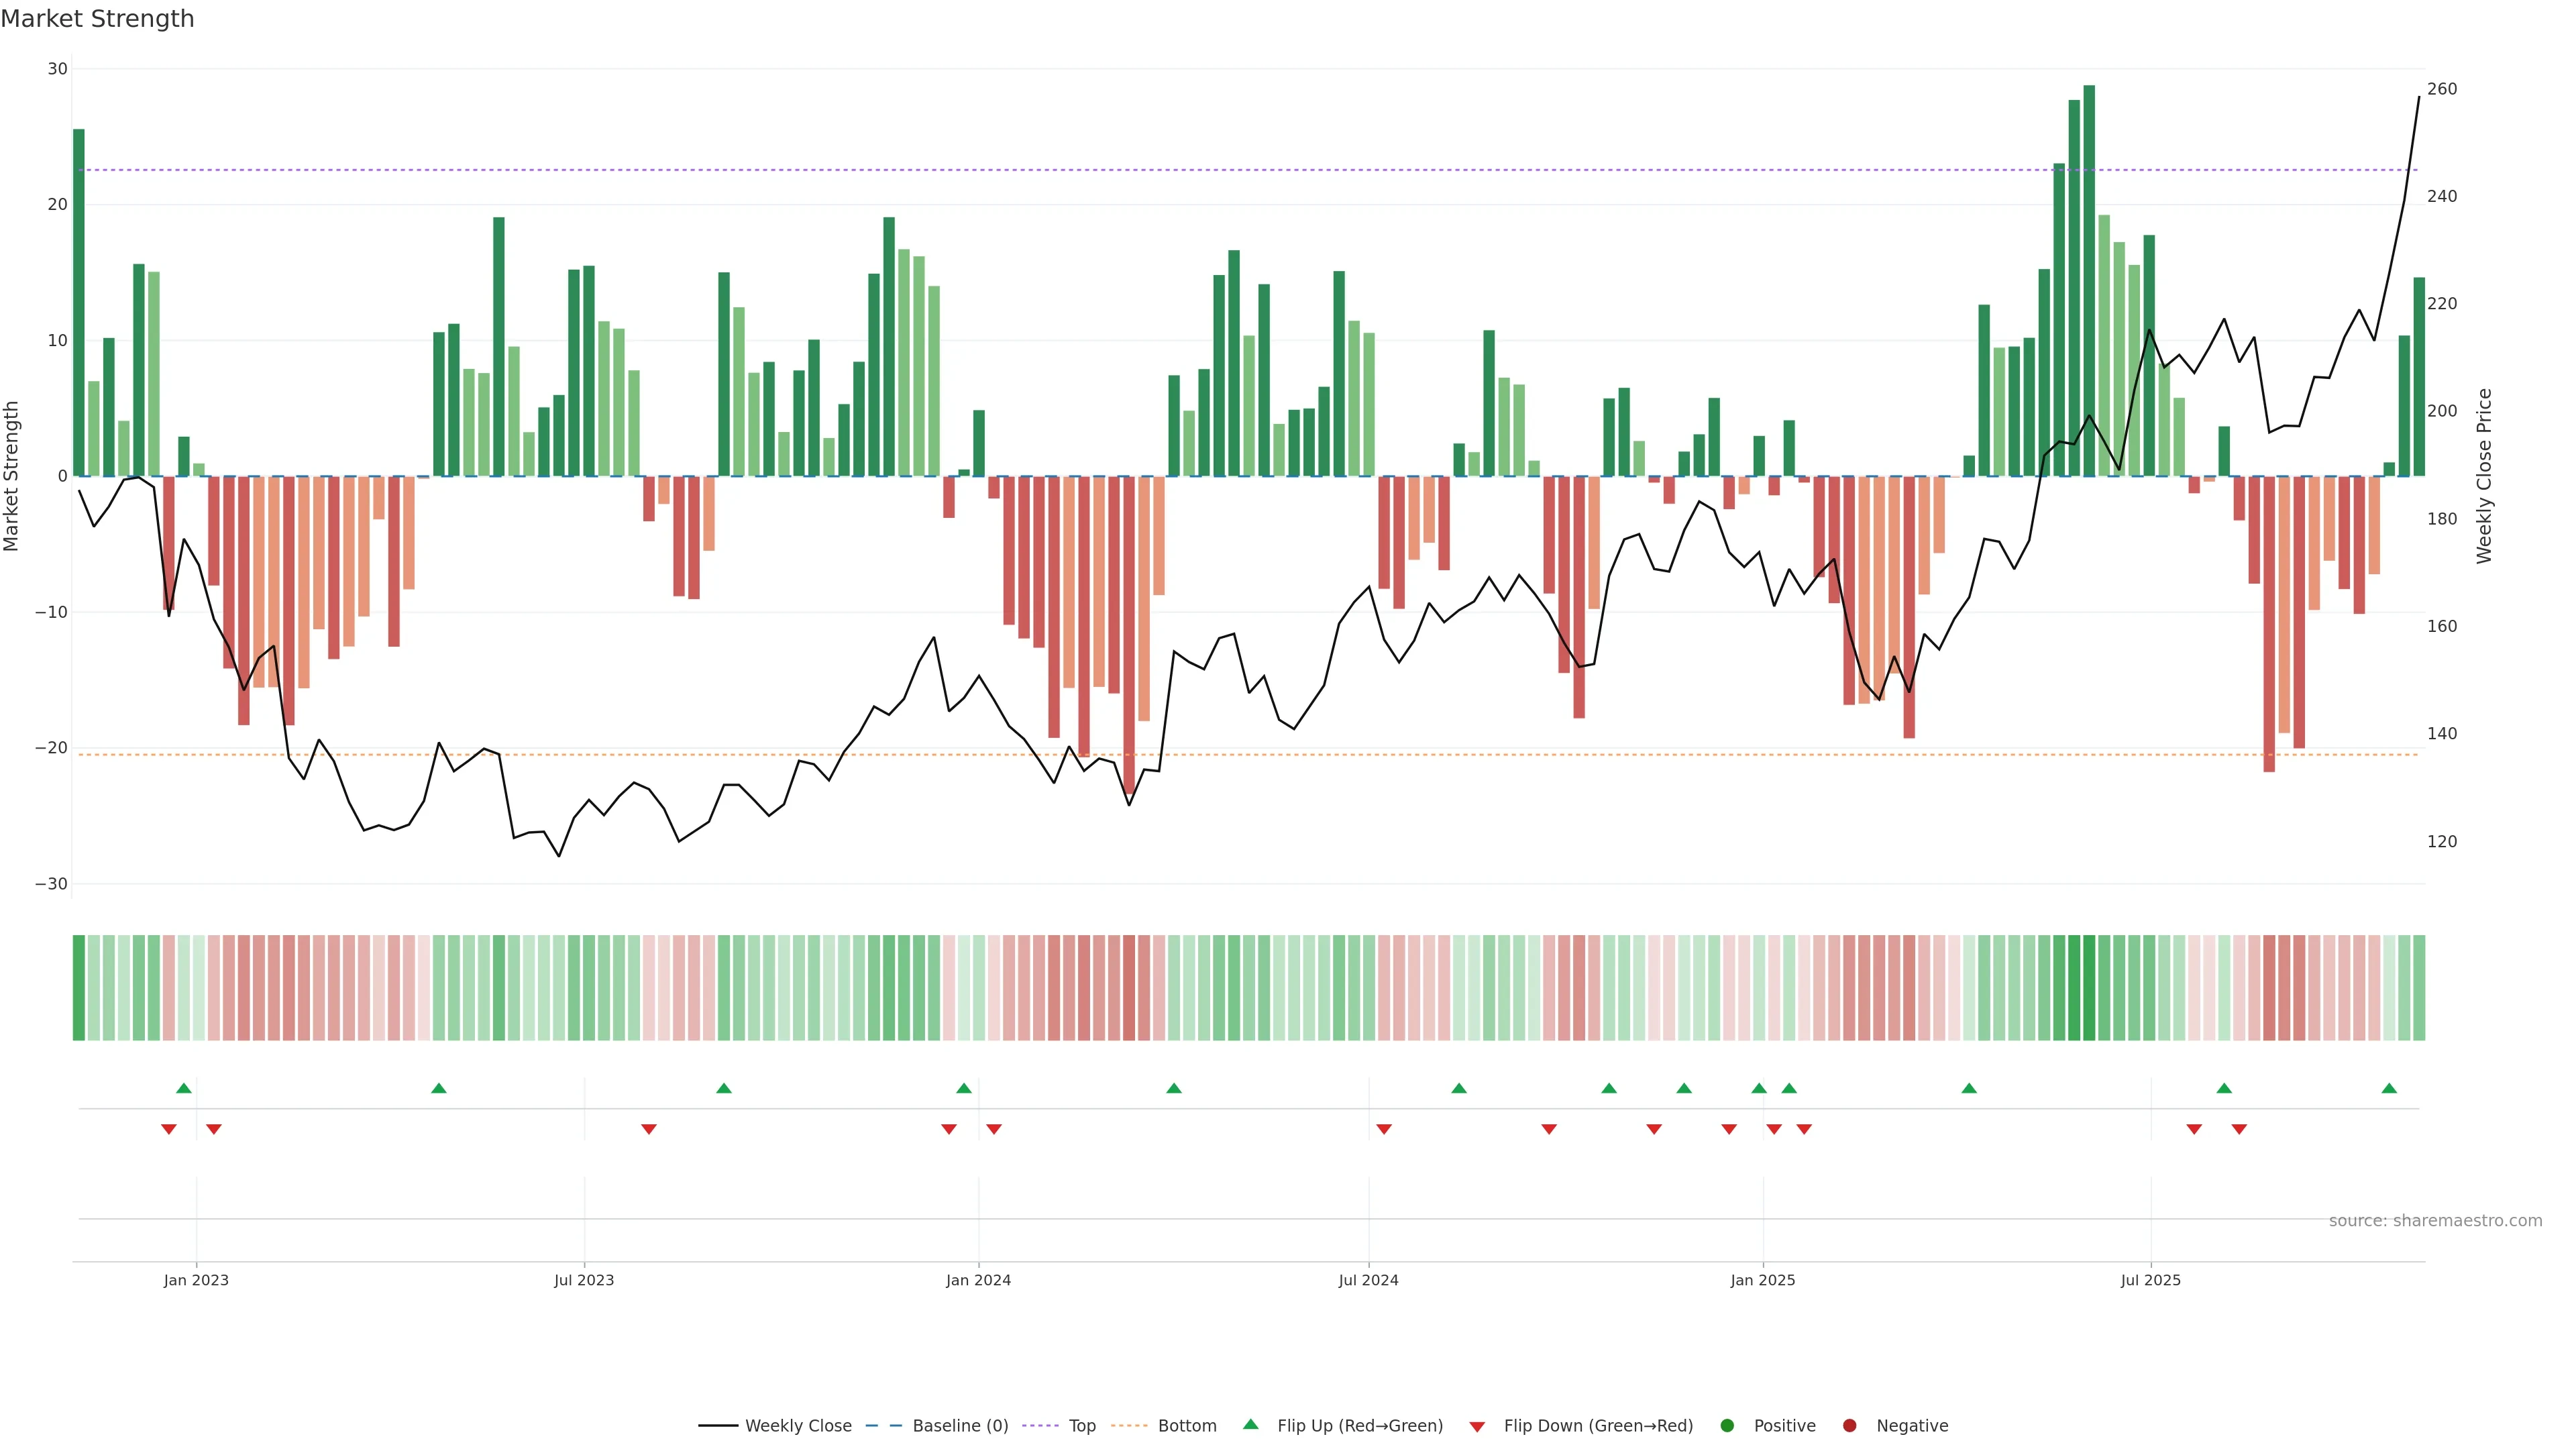Click the source: sharemaestro.com text

(x=2435, y=1220)
